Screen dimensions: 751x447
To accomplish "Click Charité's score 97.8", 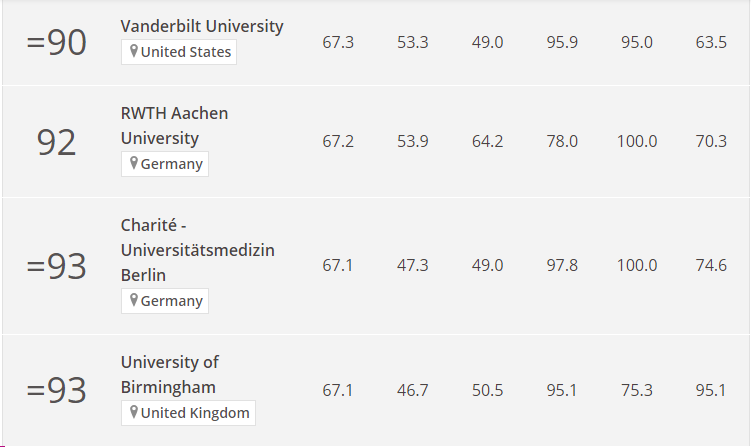I will 562,265.
